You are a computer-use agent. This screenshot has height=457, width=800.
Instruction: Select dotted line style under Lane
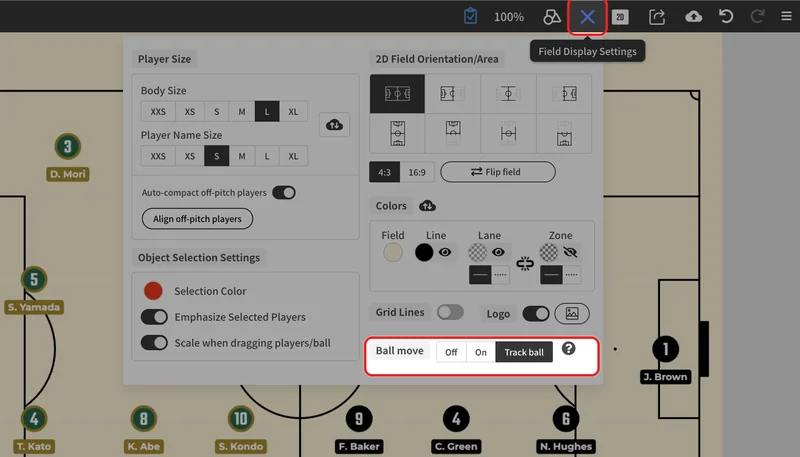tap(501, 274)
